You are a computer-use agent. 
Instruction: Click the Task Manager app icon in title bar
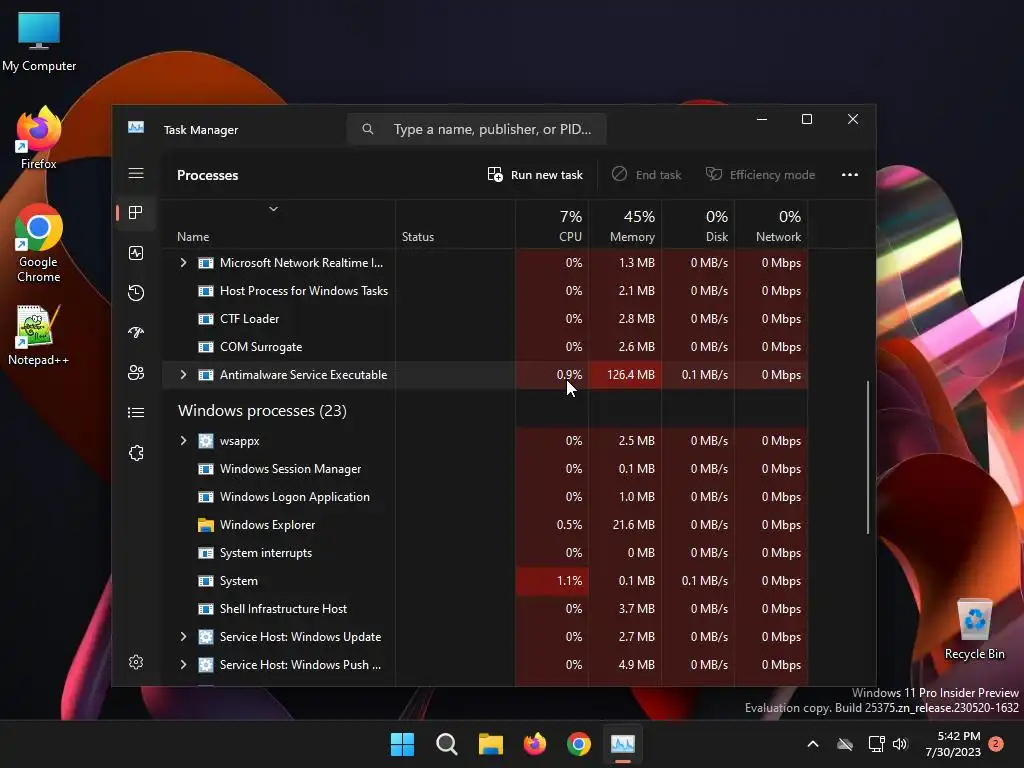[136, 127]
